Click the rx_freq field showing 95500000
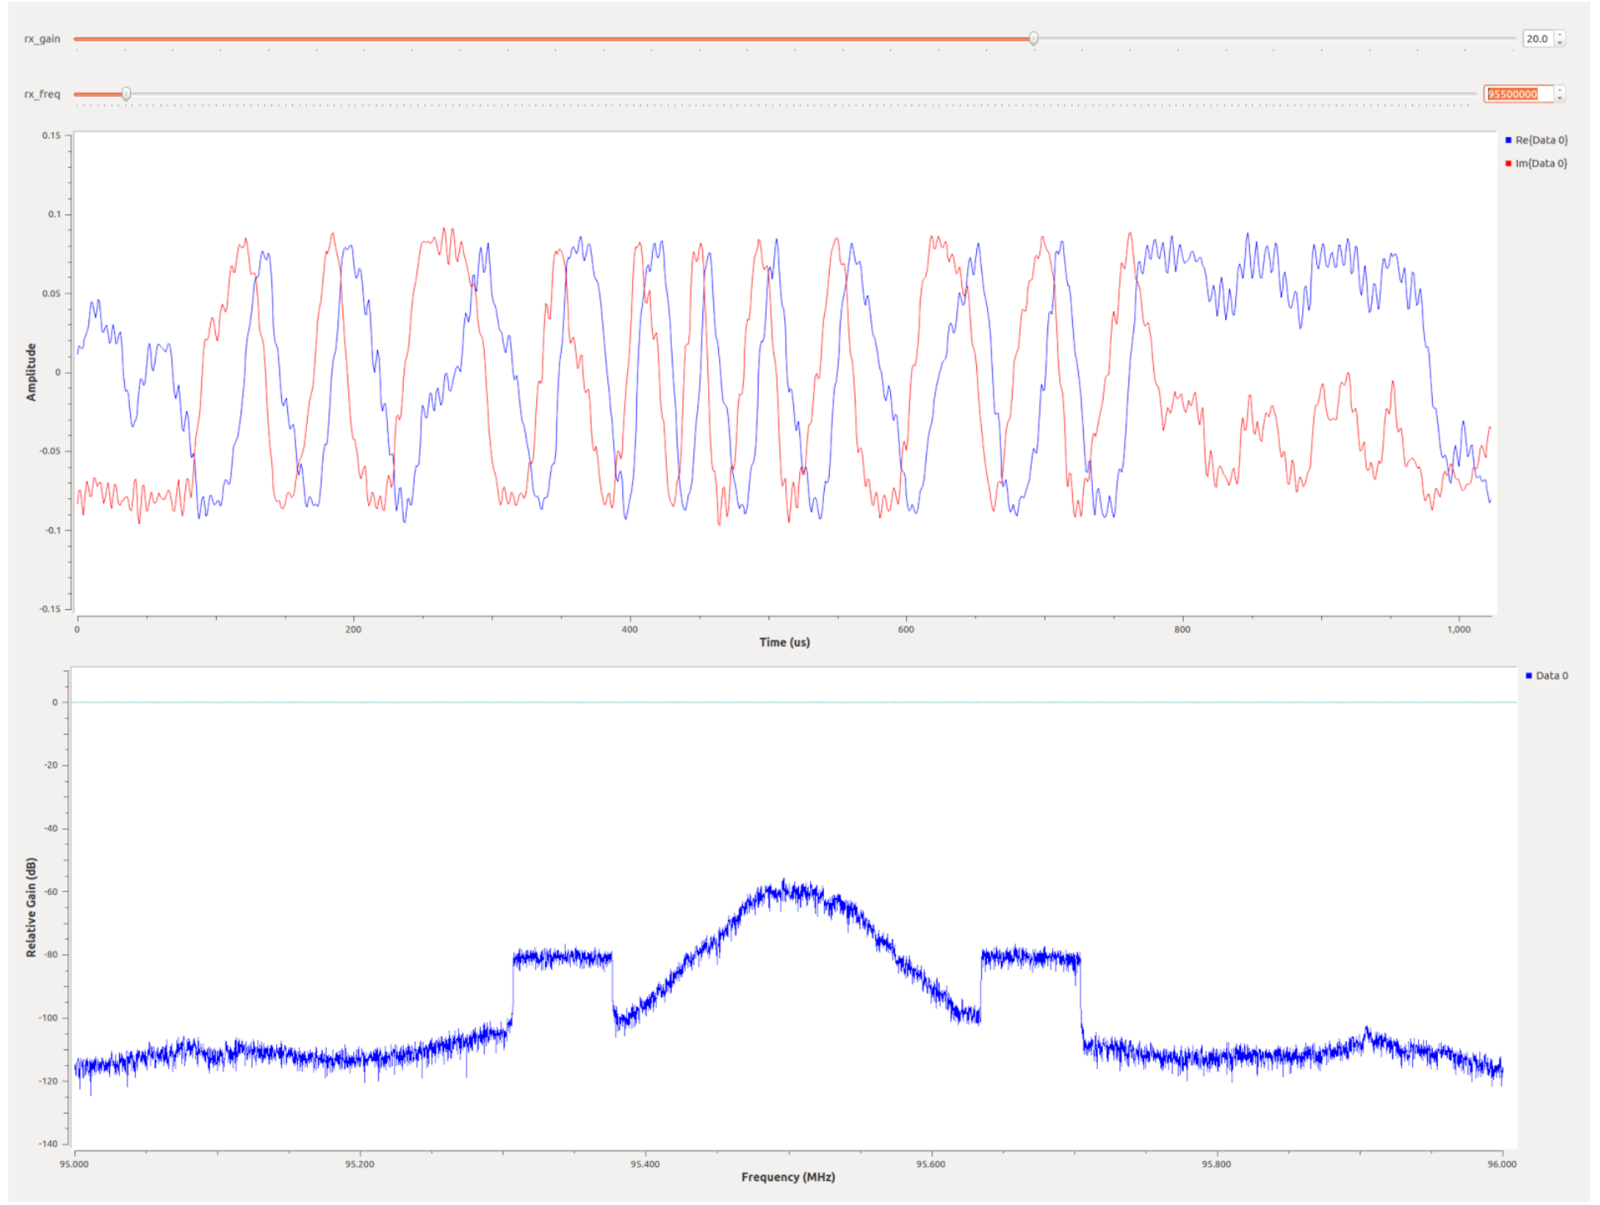1600x1205 pixels. point(1516,94)
